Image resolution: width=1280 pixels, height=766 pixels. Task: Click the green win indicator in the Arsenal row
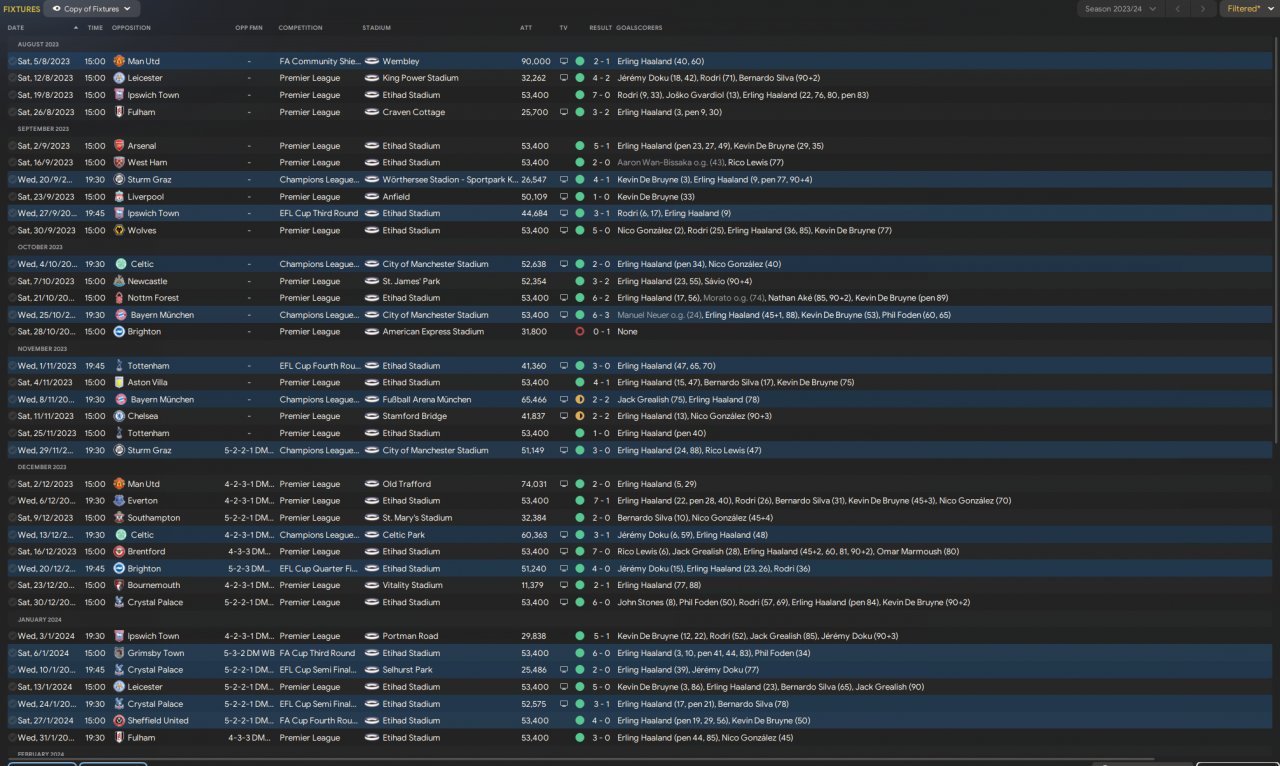580,146
